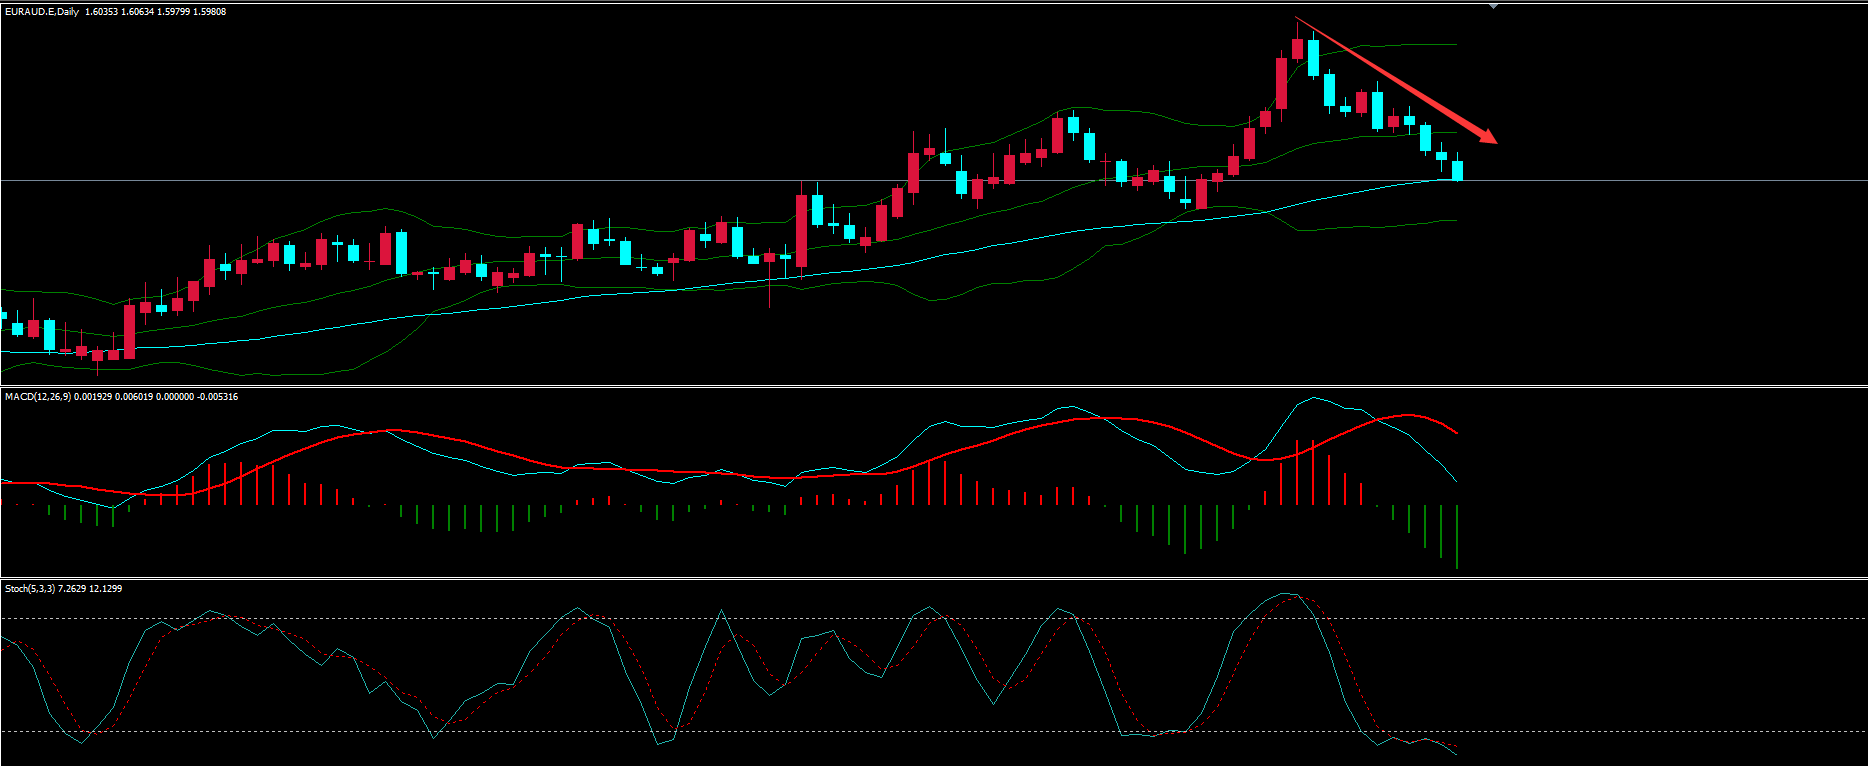Select right end of lower Bollinger band
This screenshot has height=766, width=1868.
click(1455, 221)
